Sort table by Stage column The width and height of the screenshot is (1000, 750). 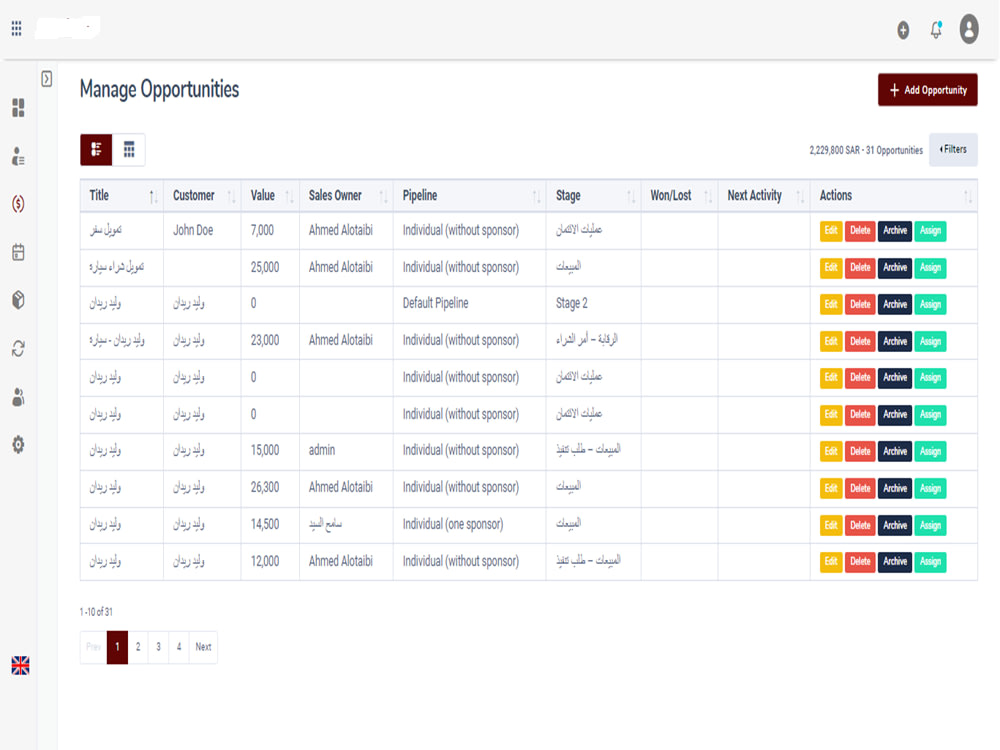pos(594,196)
